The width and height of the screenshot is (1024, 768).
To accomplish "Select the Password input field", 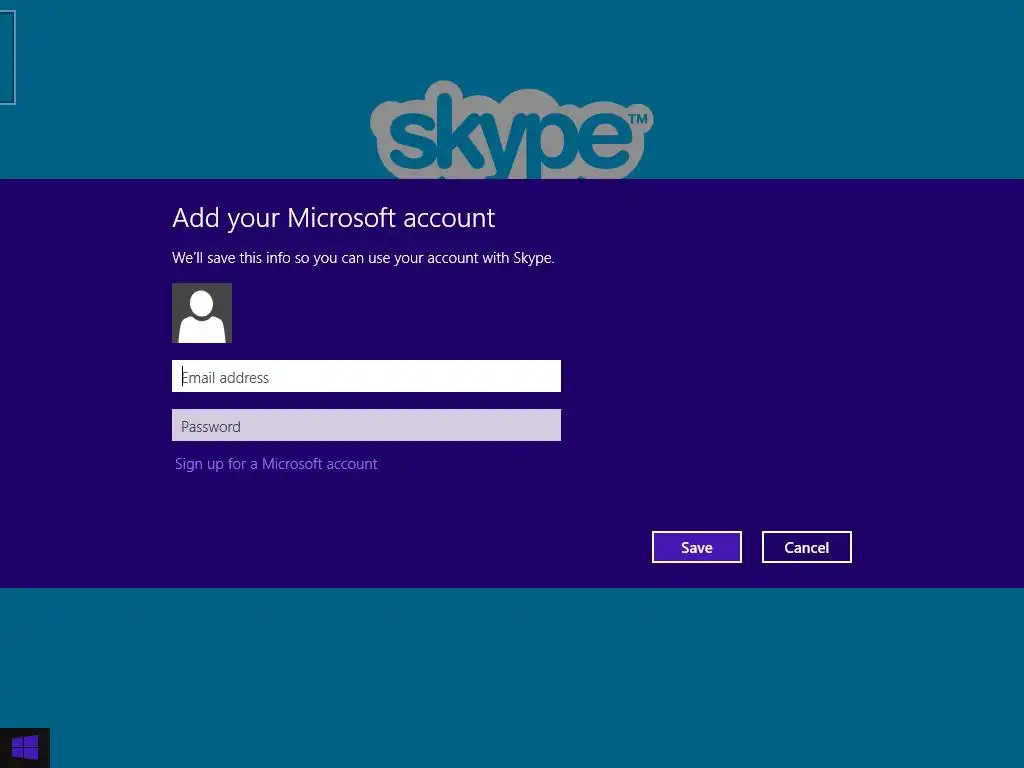I will (366, 425).
